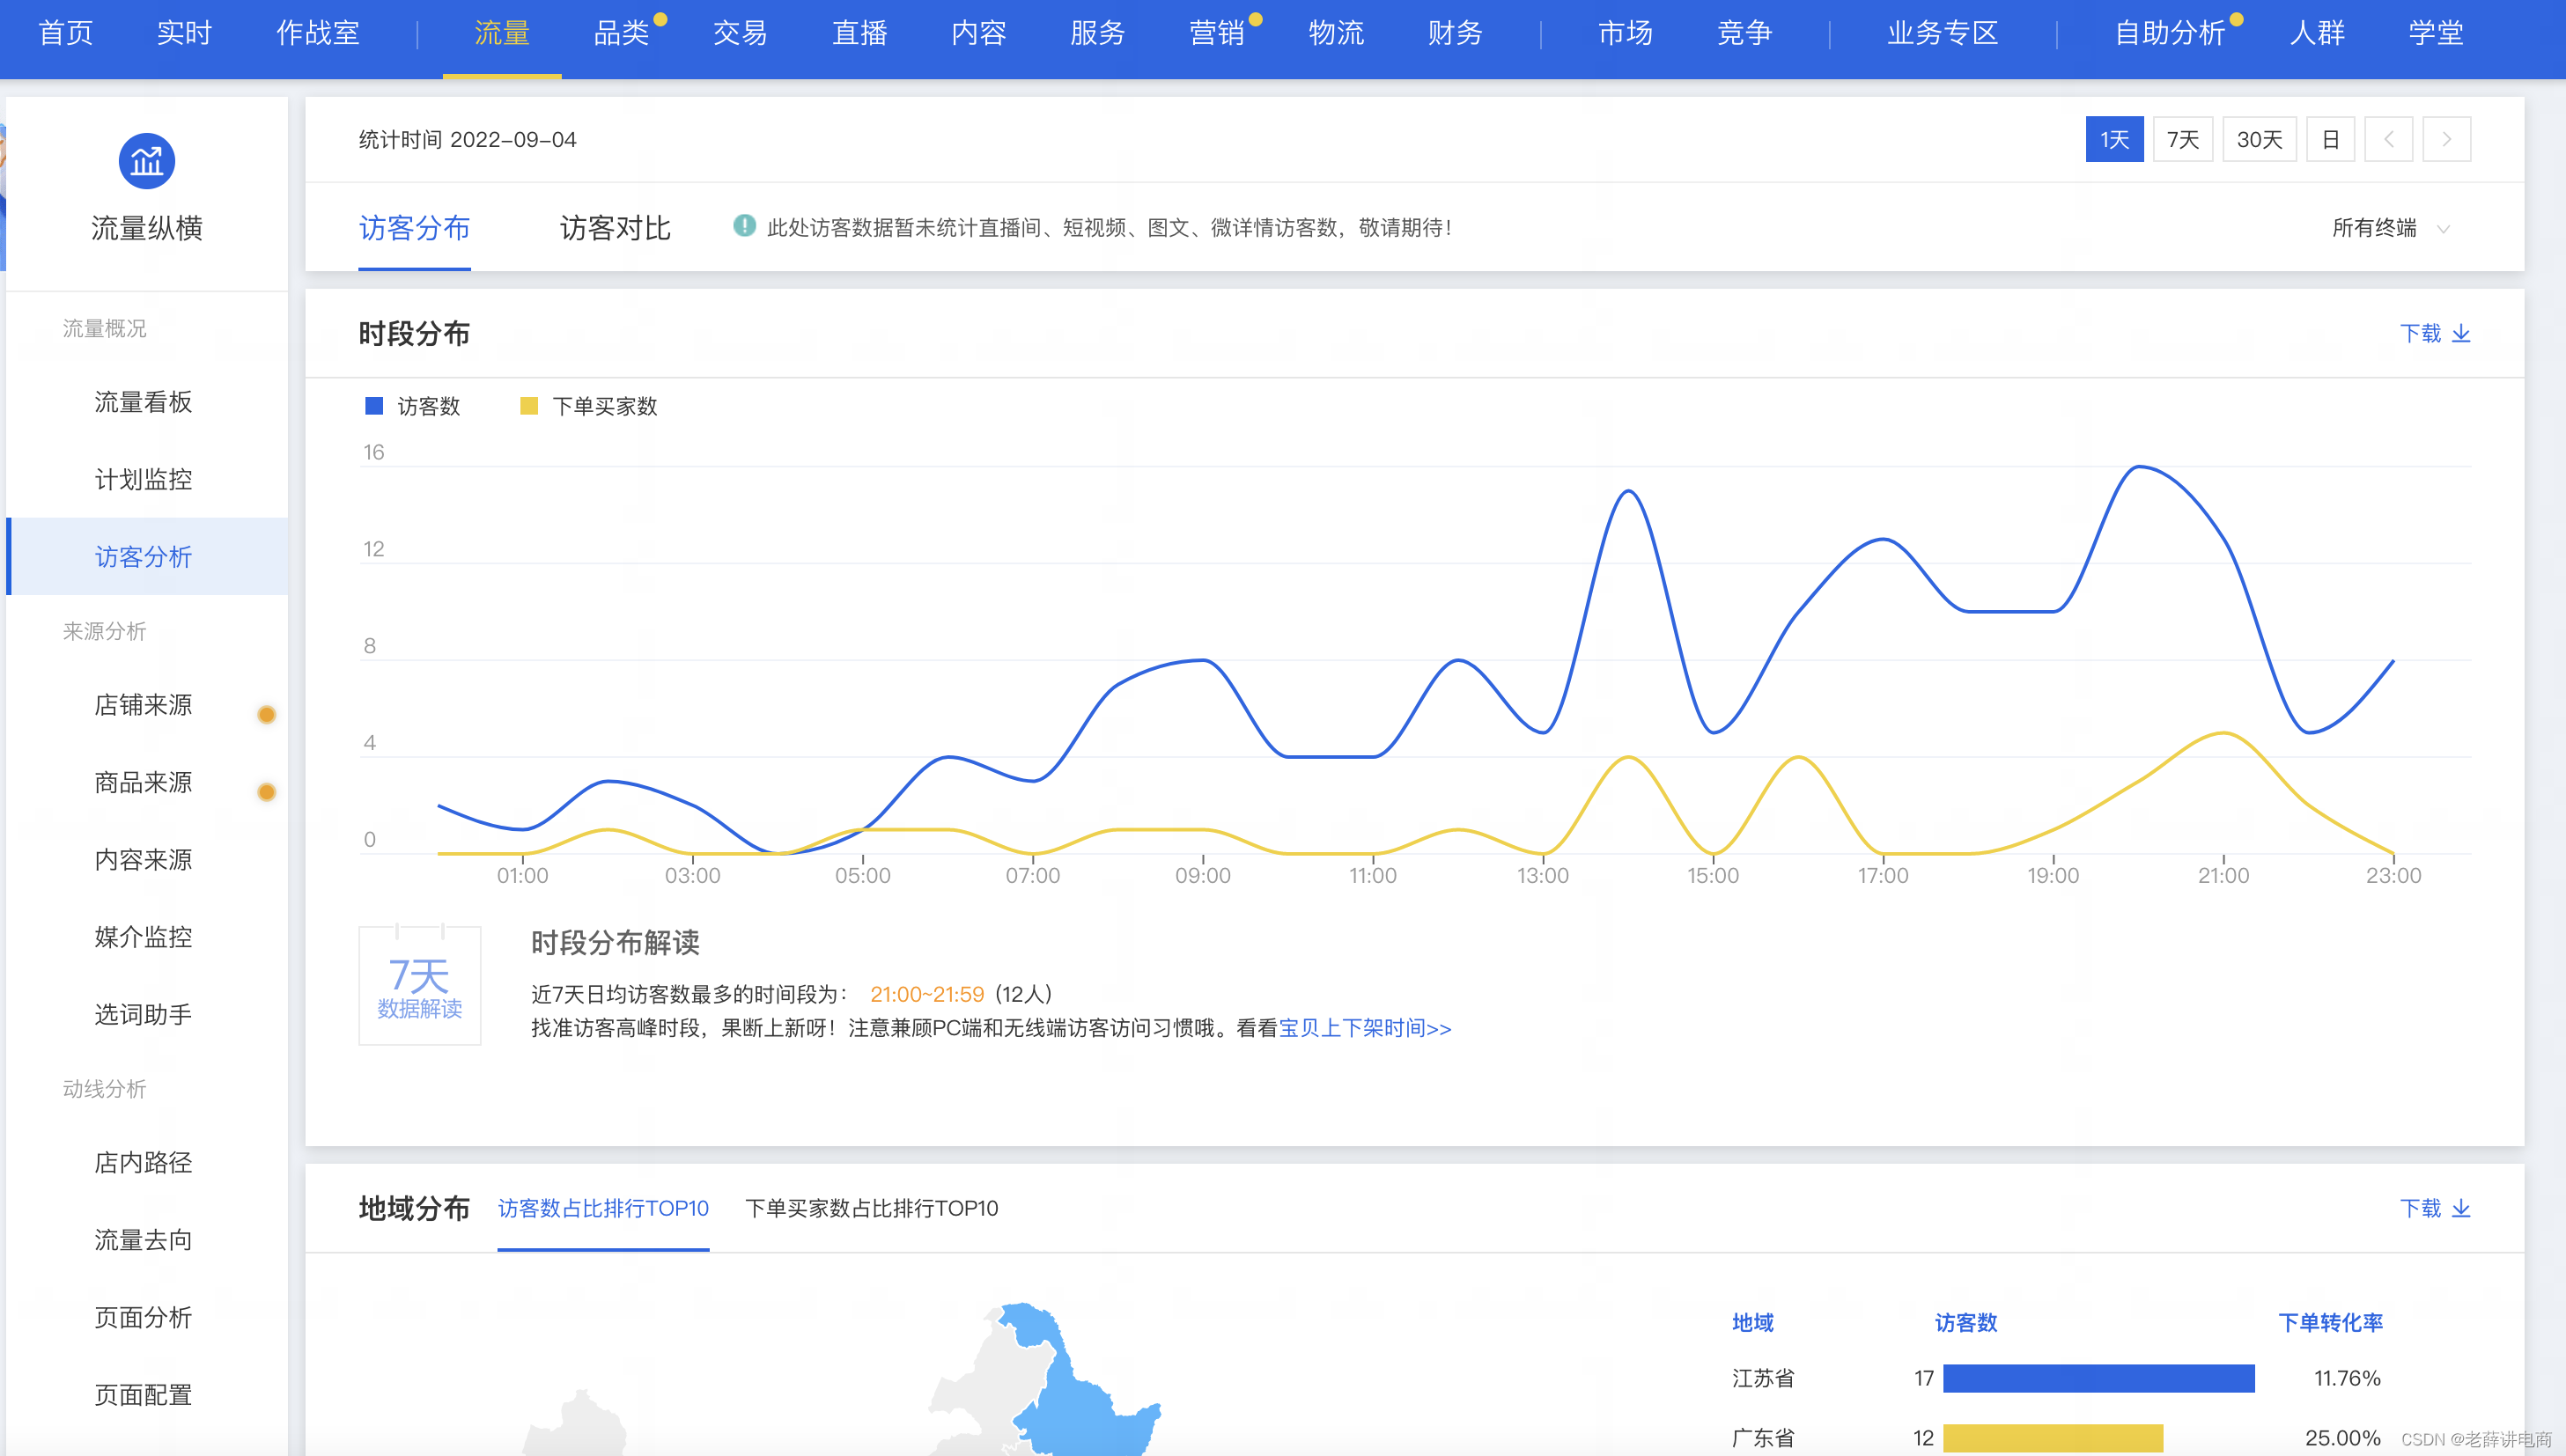The height and width of the screenshot is (1456, 2566).
Task: Click the blue 江苏省 visitor bar
Action: 2098,1378
